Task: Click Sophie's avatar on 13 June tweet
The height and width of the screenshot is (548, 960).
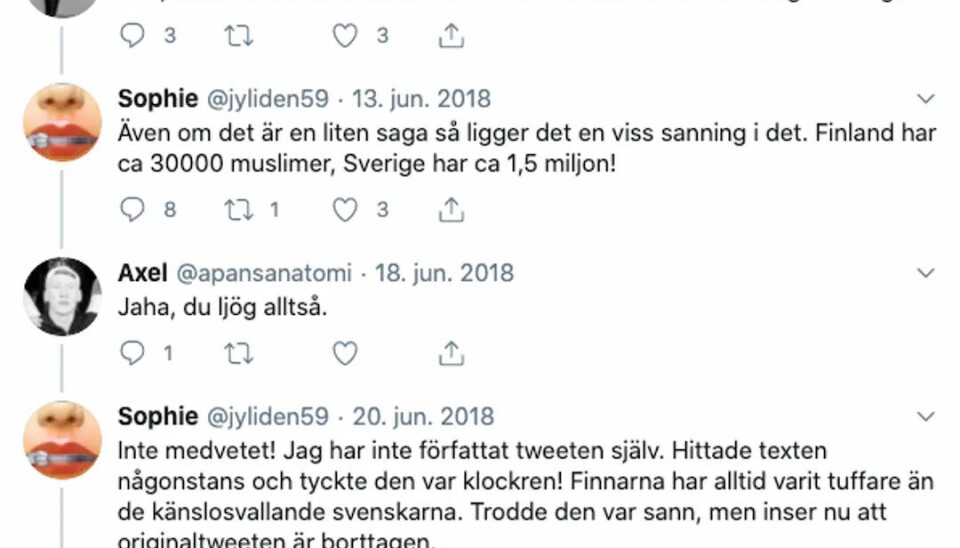Action: (x=62, y=122)
